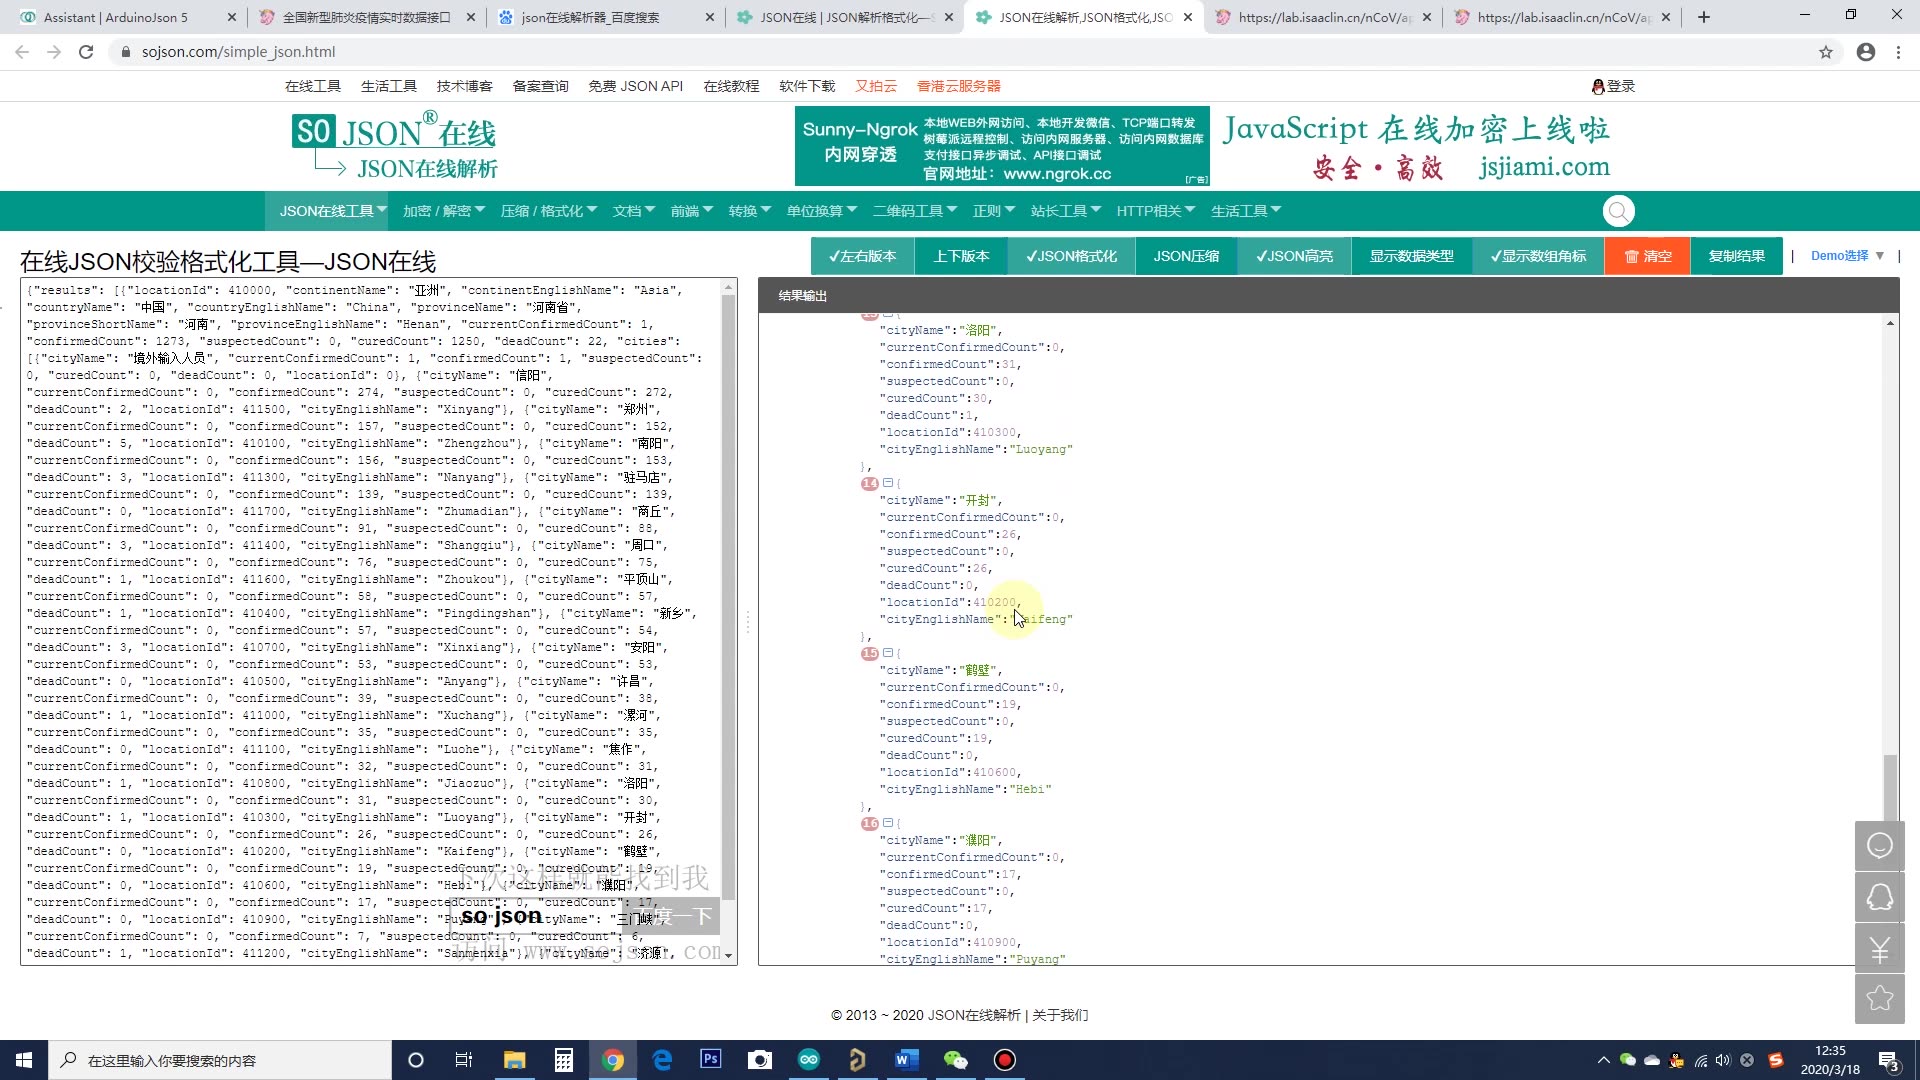The width and height of the screenshot is (1920, 1080).
Task: Collapse array item 15 node
Action: tap(887, 653)
